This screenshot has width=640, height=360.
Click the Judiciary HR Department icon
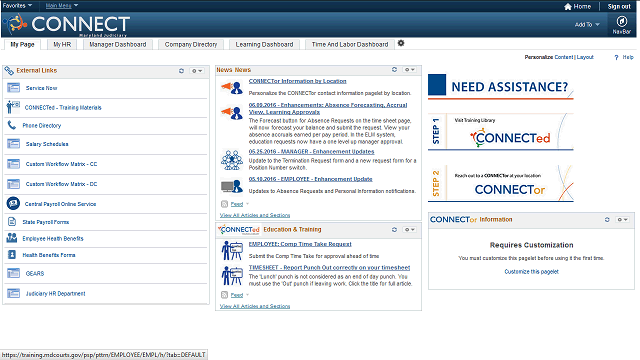pyautogui.click(x=13, y=293)
